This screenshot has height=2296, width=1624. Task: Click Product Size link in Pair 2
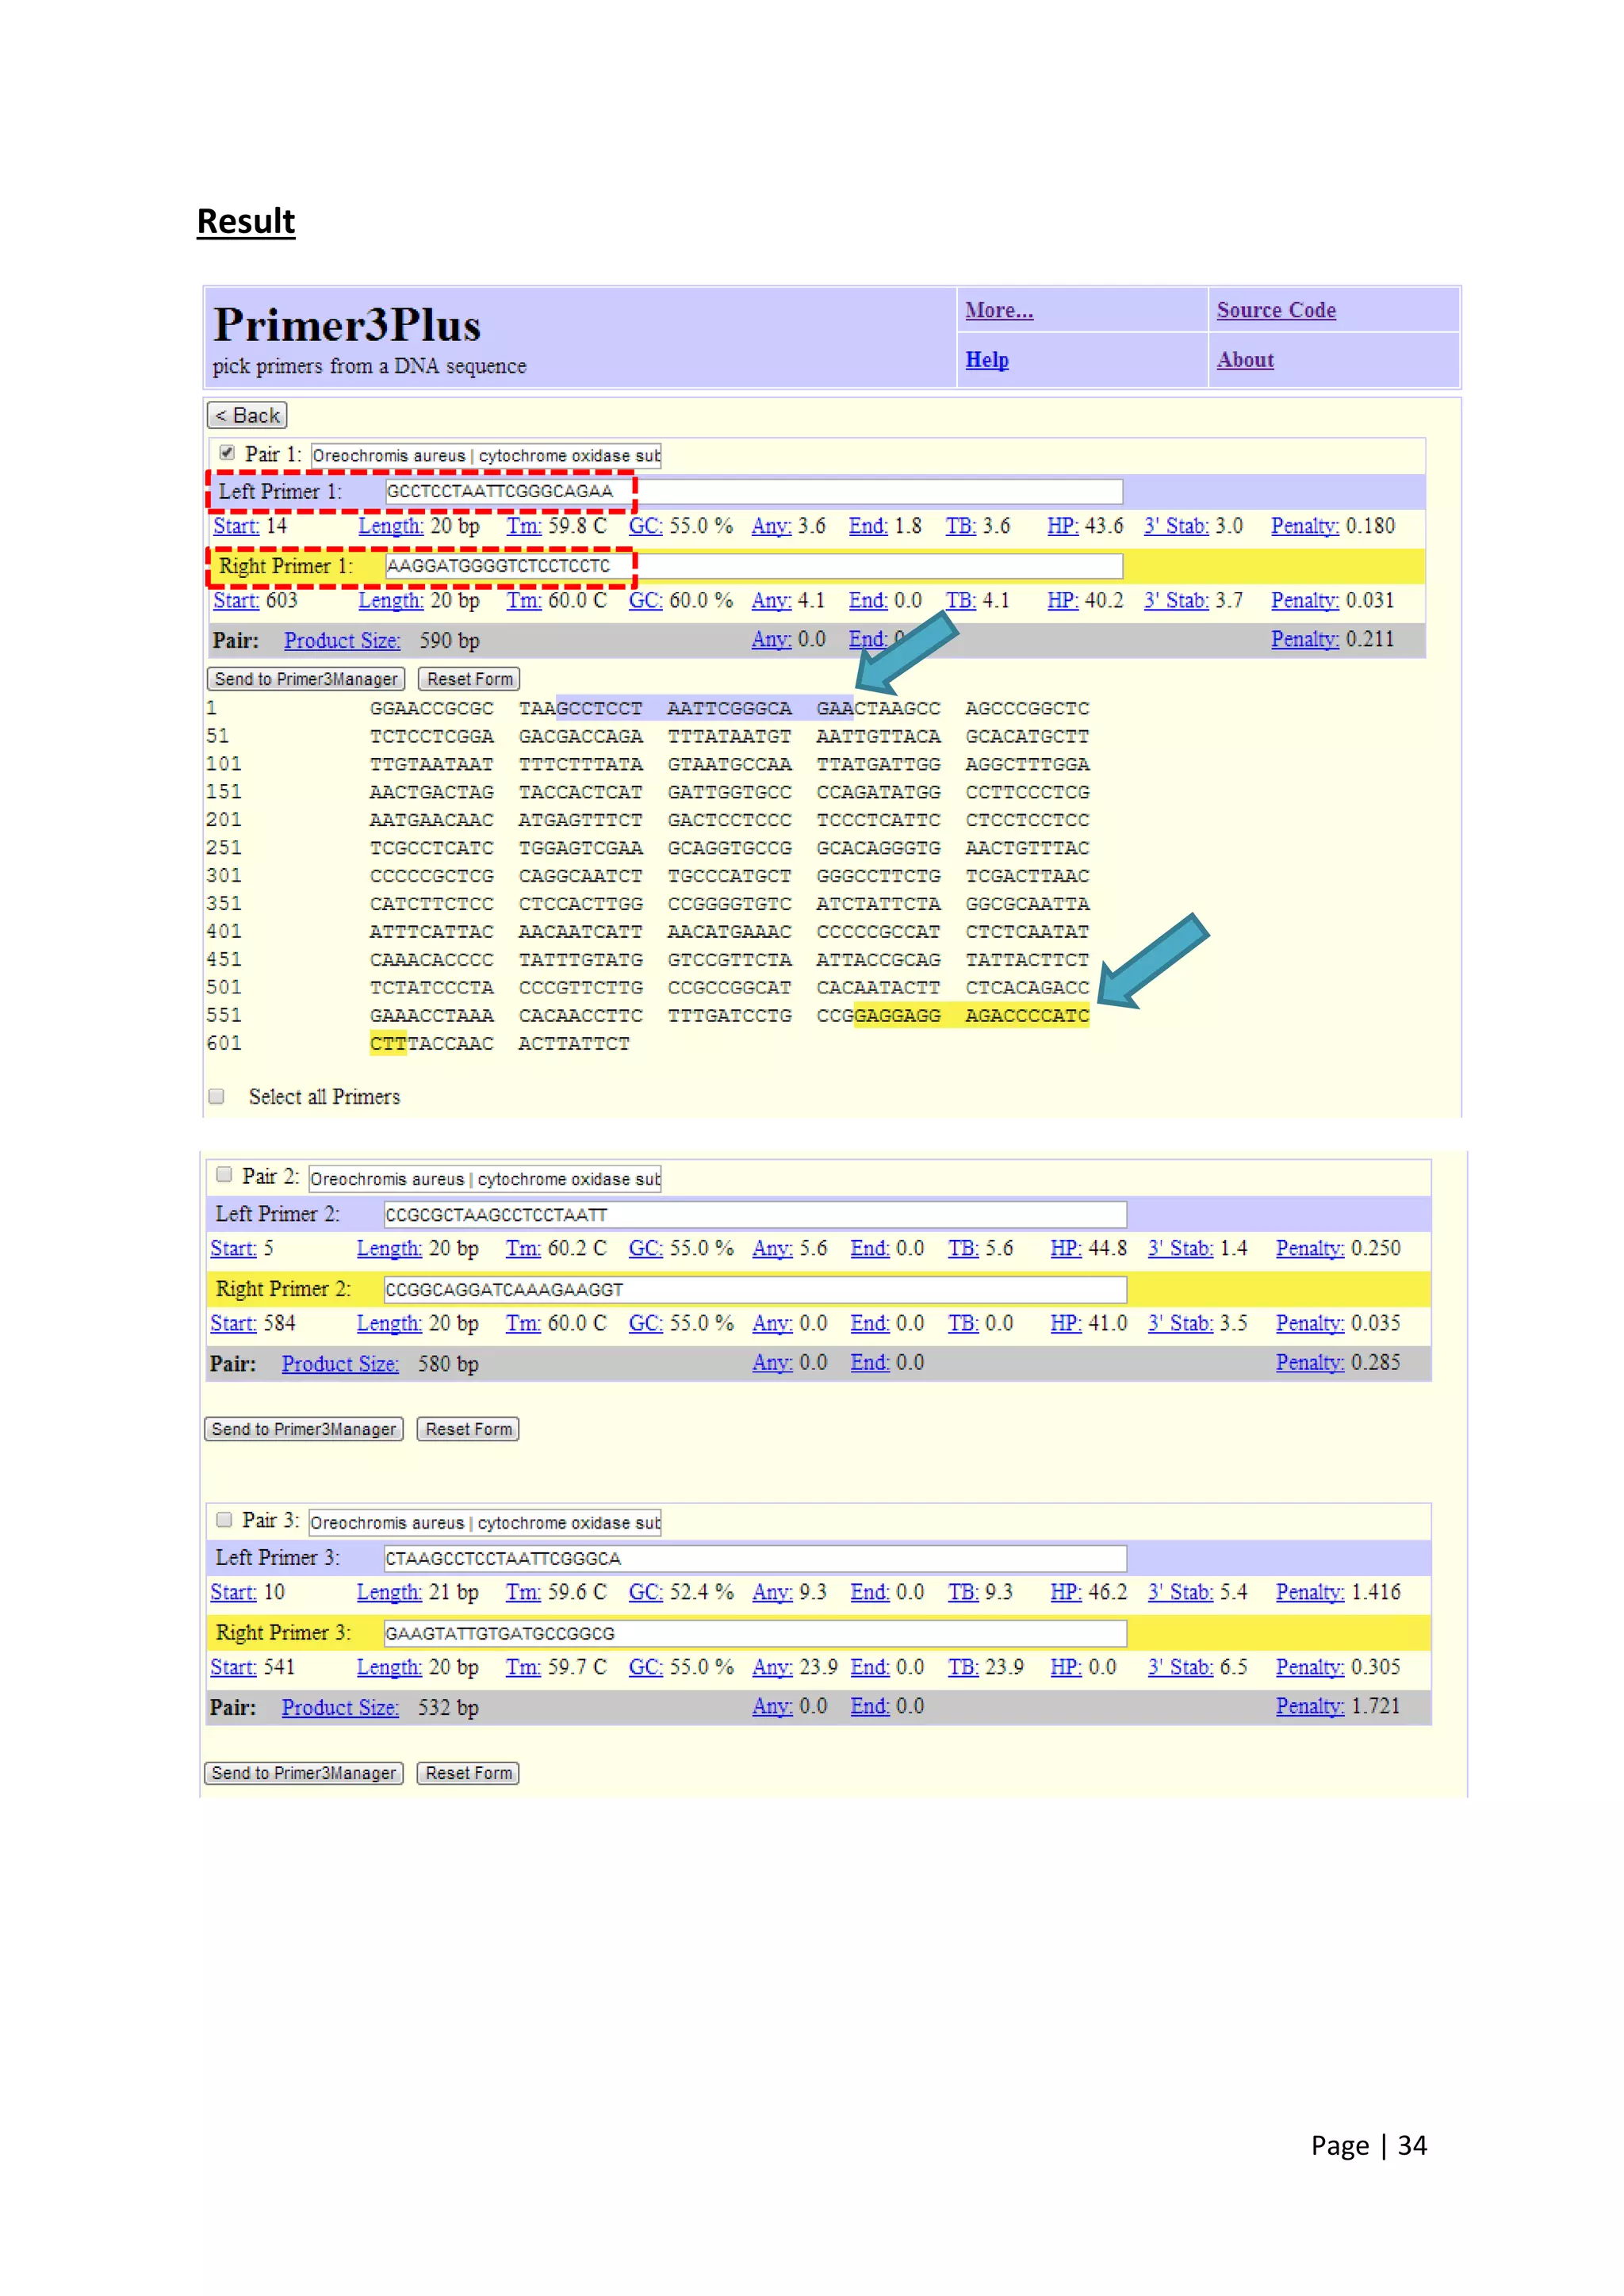click(x=340, y=1364)
